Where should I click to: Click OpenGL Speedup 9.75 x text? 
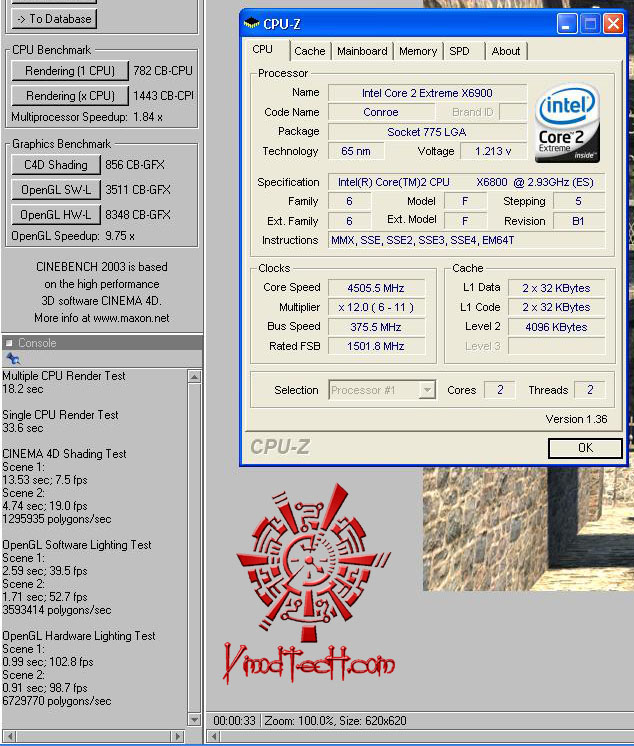73,236
